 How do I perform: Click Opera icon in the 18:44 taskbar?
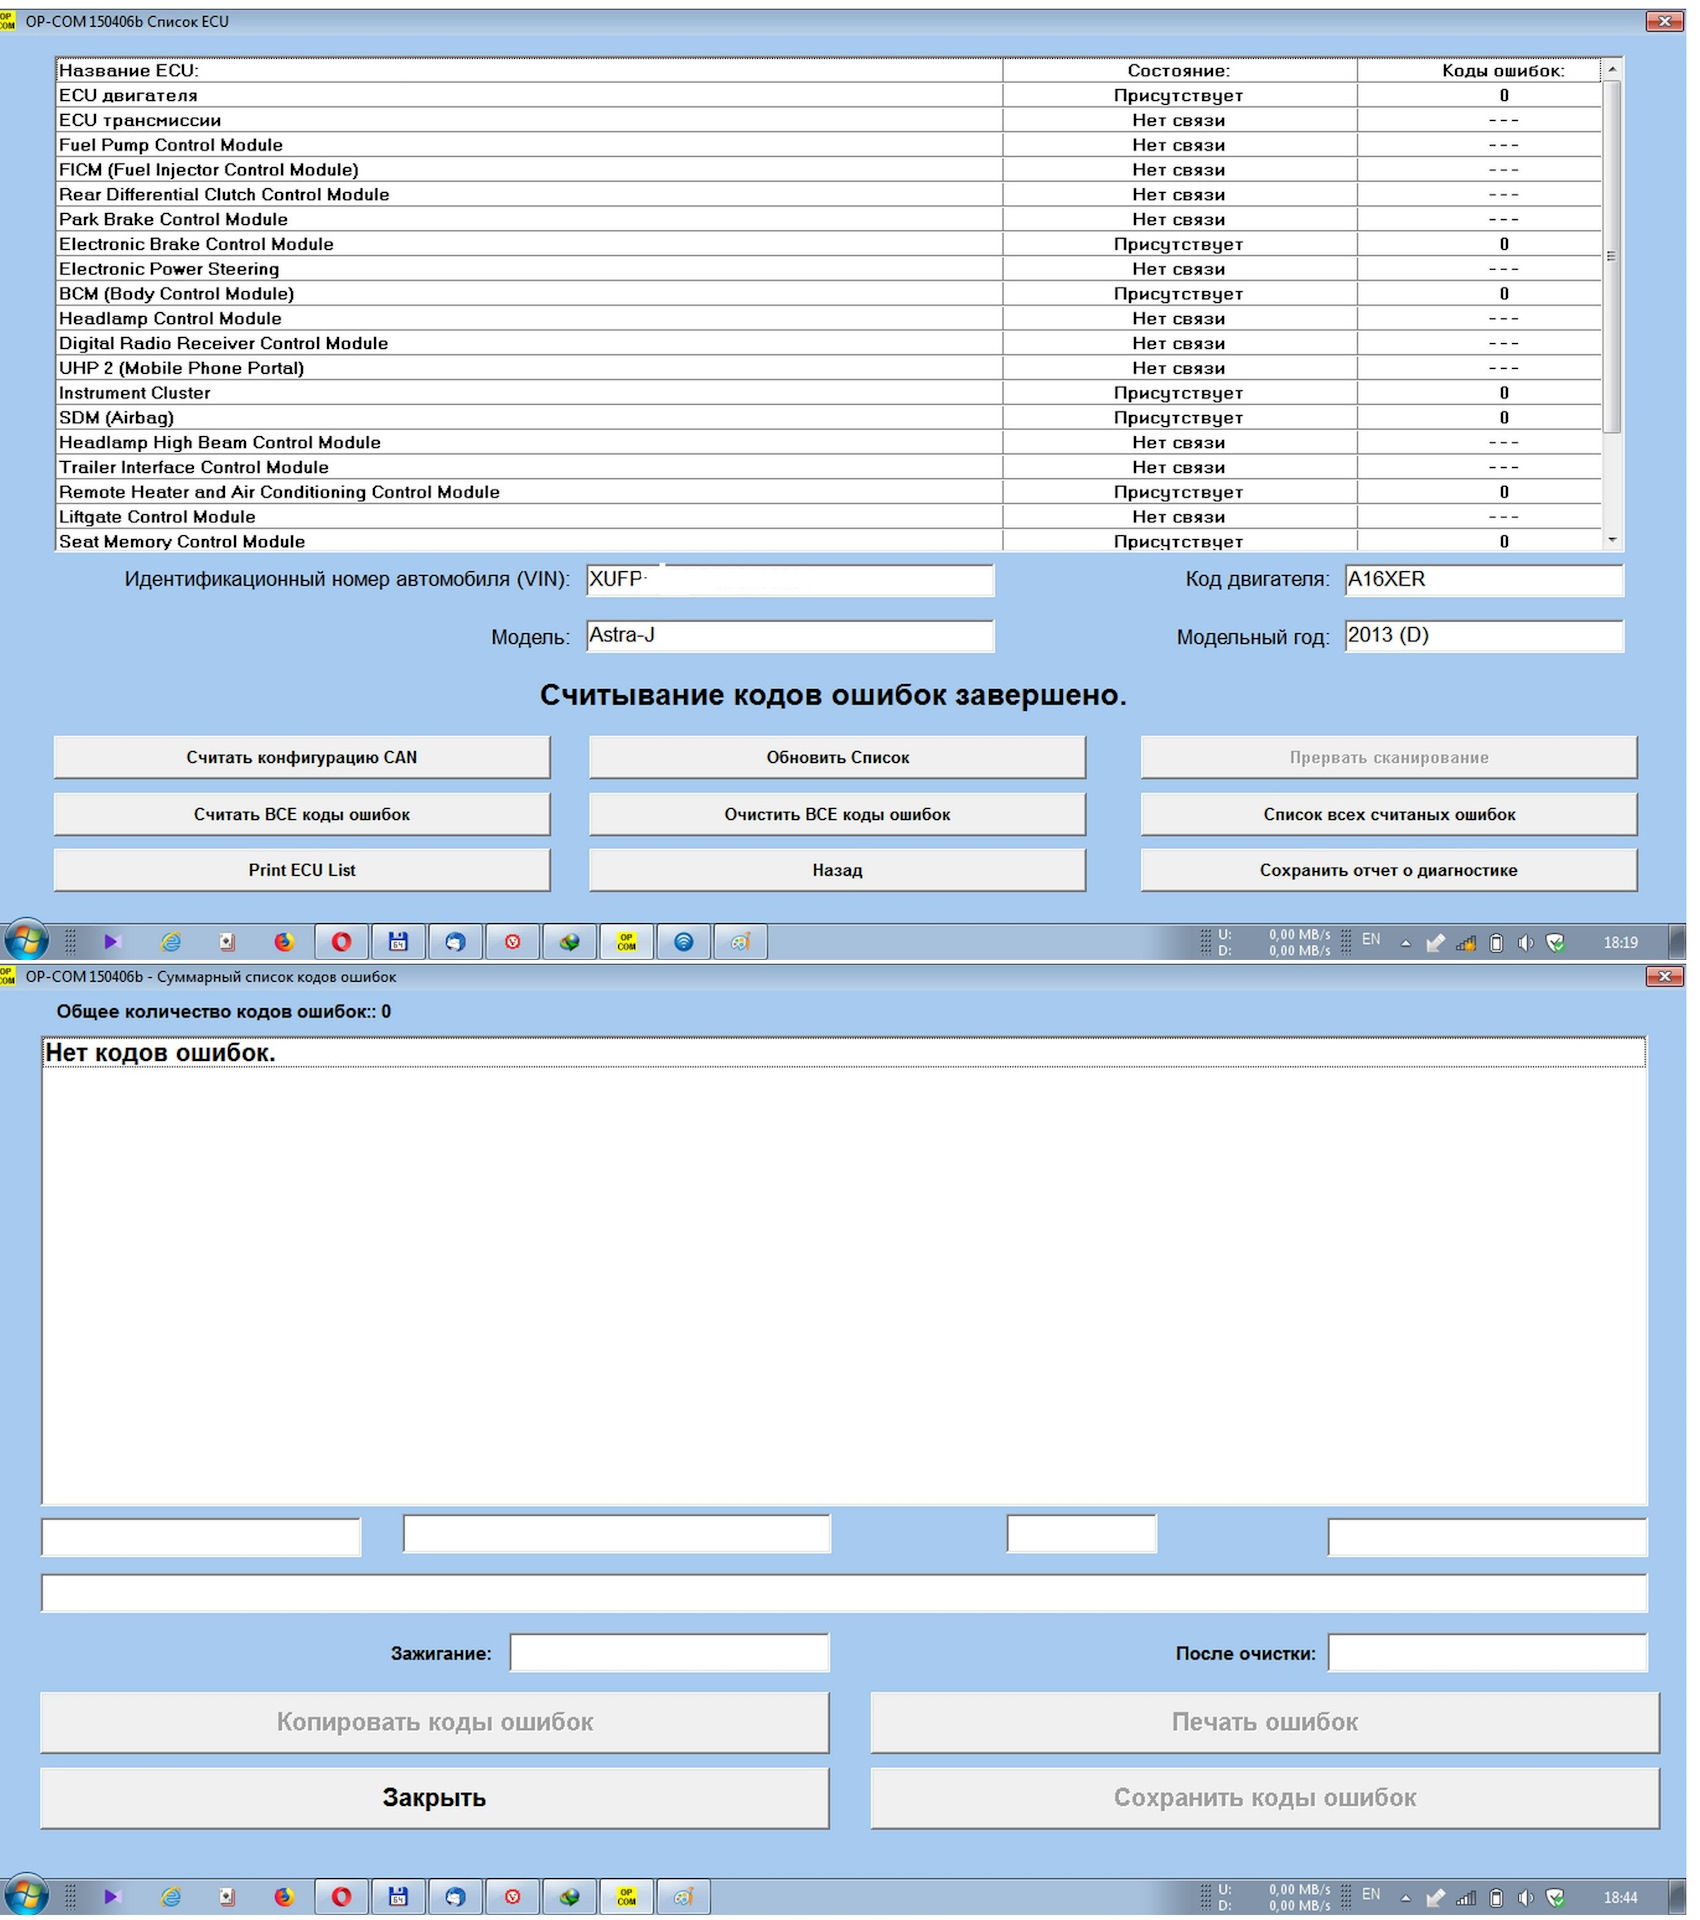[x=341, y=1896]
